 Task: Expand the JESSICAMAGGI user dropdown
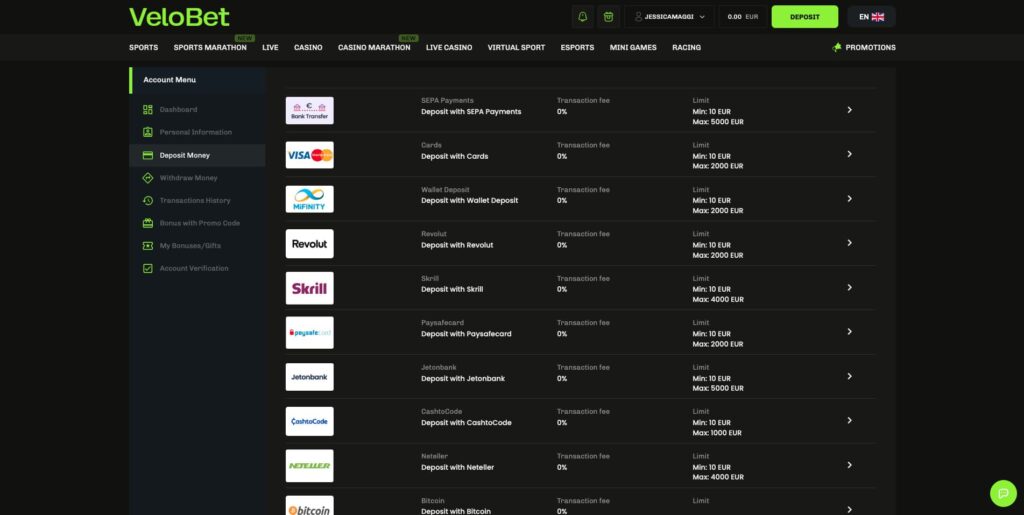pyautogui.click(x=670, y=17)
